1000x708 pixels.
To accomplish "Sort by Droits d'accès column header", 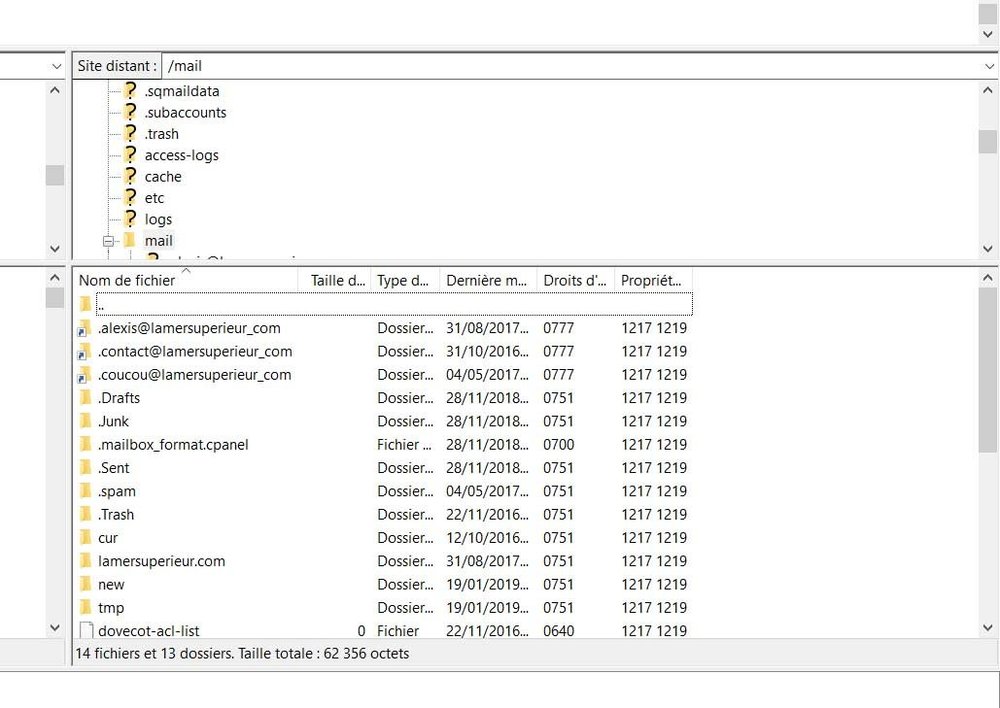I will click(x=575, y=280).
